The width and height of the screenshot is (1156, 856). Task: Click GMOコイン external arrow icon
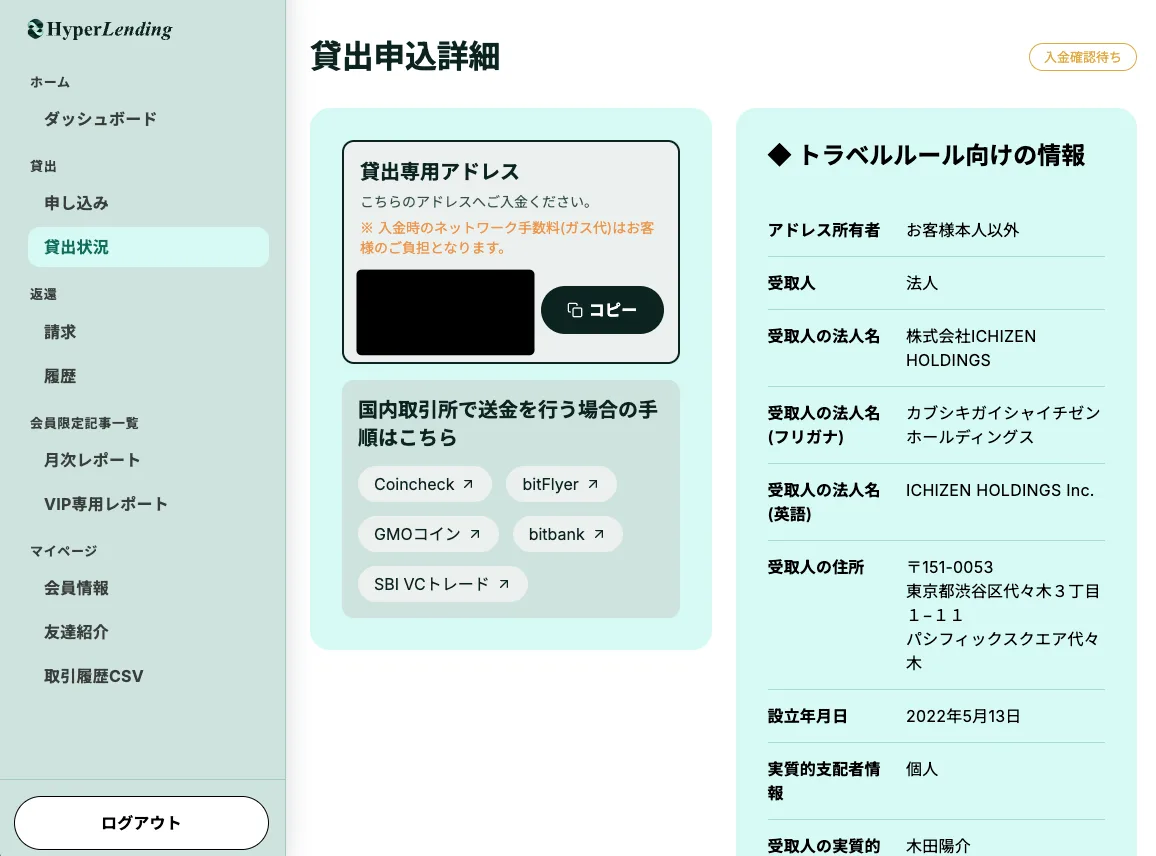coord(475,534)
